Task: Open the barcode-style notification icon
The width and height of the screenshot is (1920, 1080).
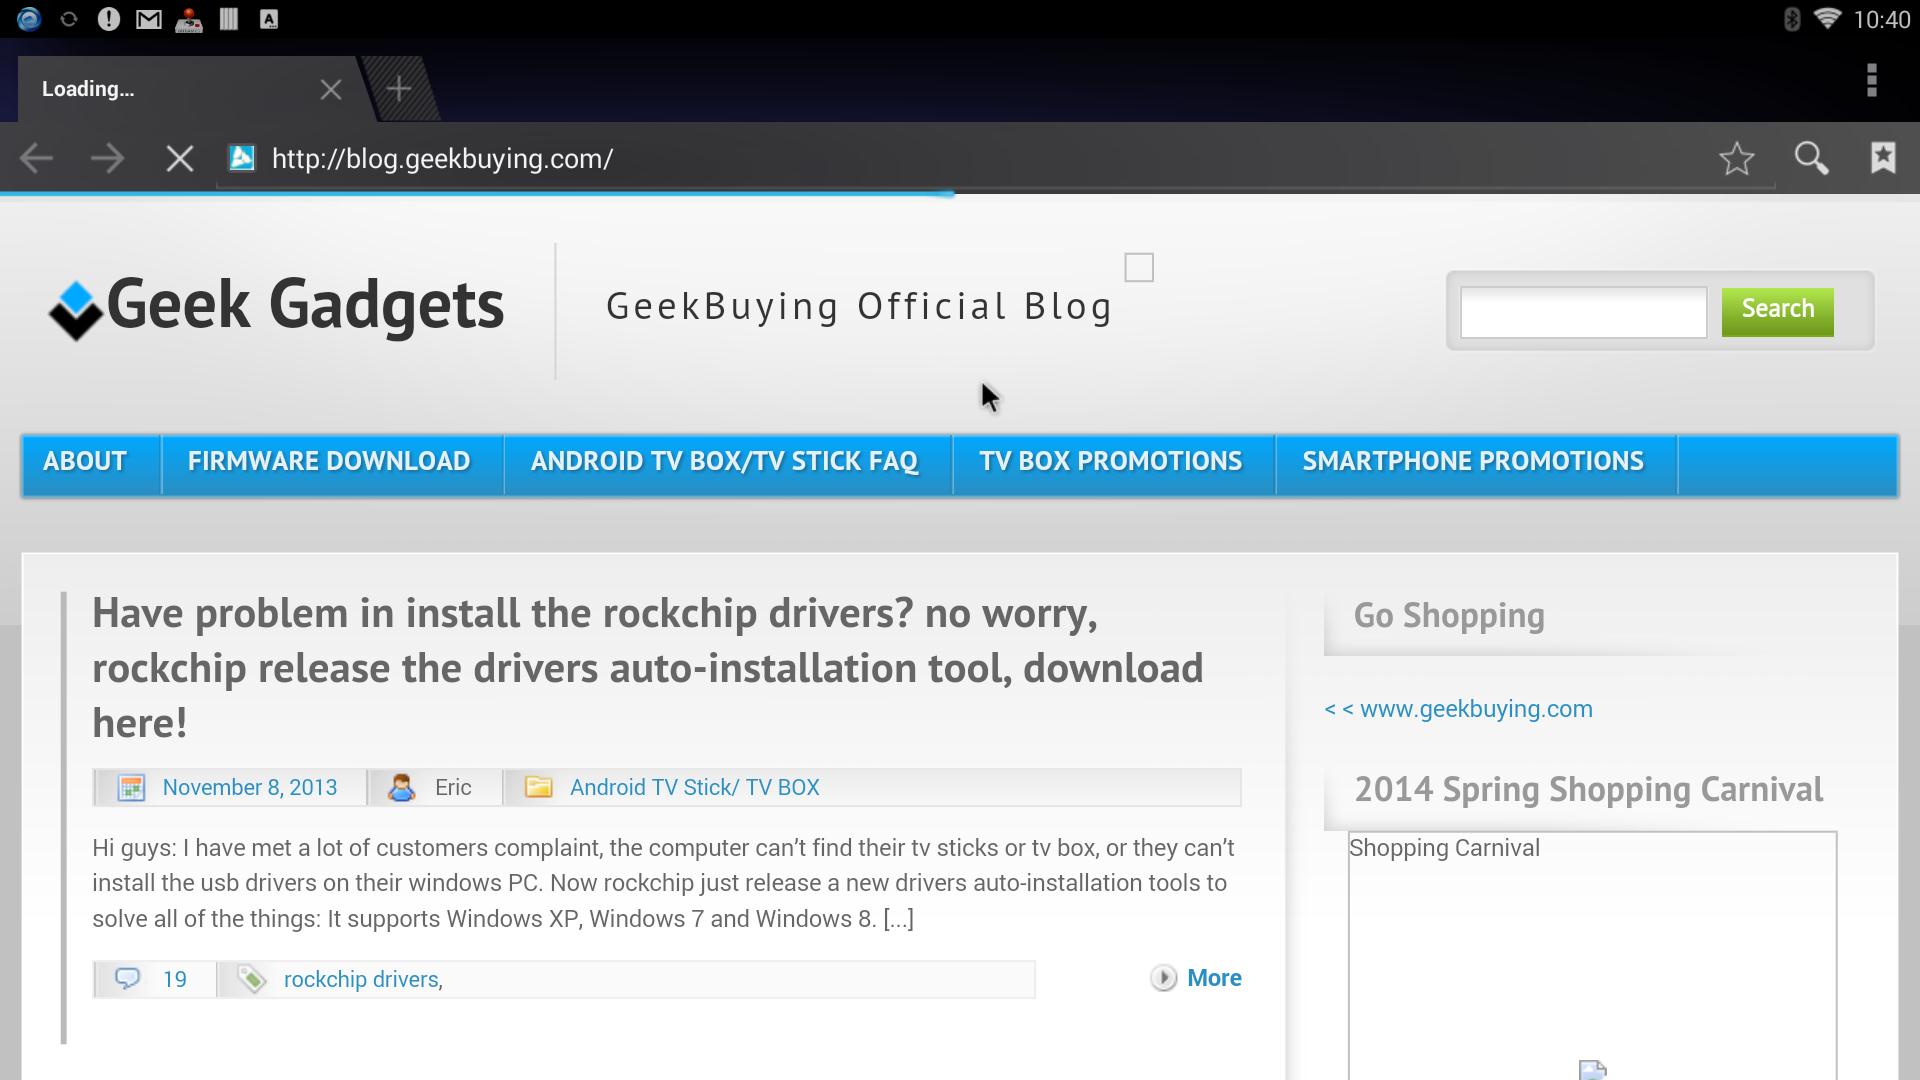Action: 229,19
